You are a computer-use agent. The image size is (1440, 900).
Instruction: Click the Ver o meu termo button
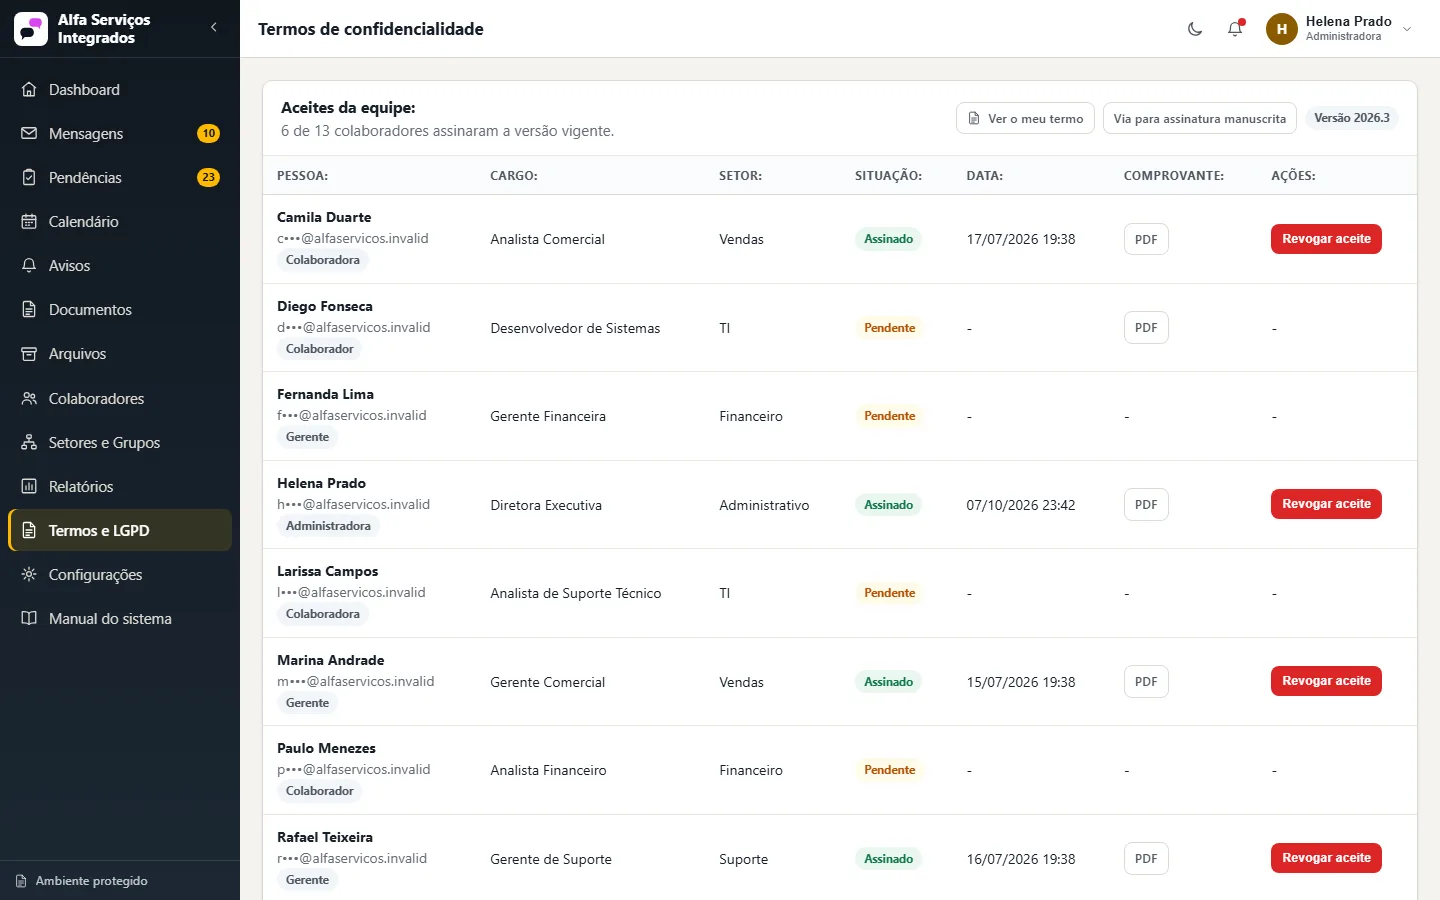[x=1025, y=118]
